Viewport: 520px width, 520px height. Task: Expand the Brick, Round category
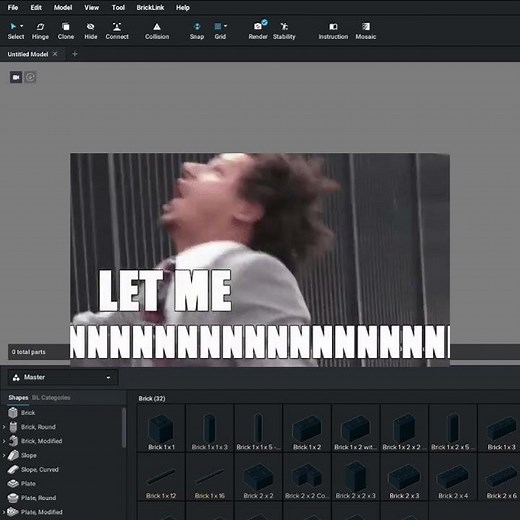pos(4,427)
